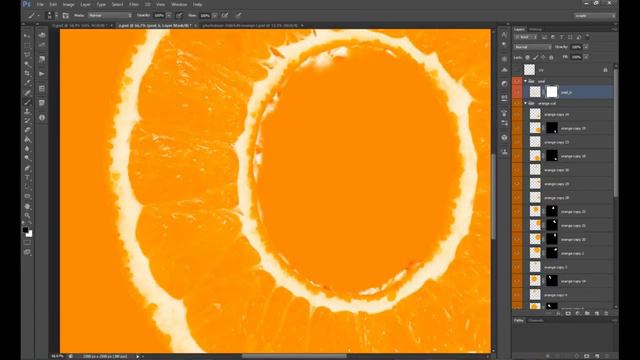Open the layer Fill slider arrow

pos(586,58)
